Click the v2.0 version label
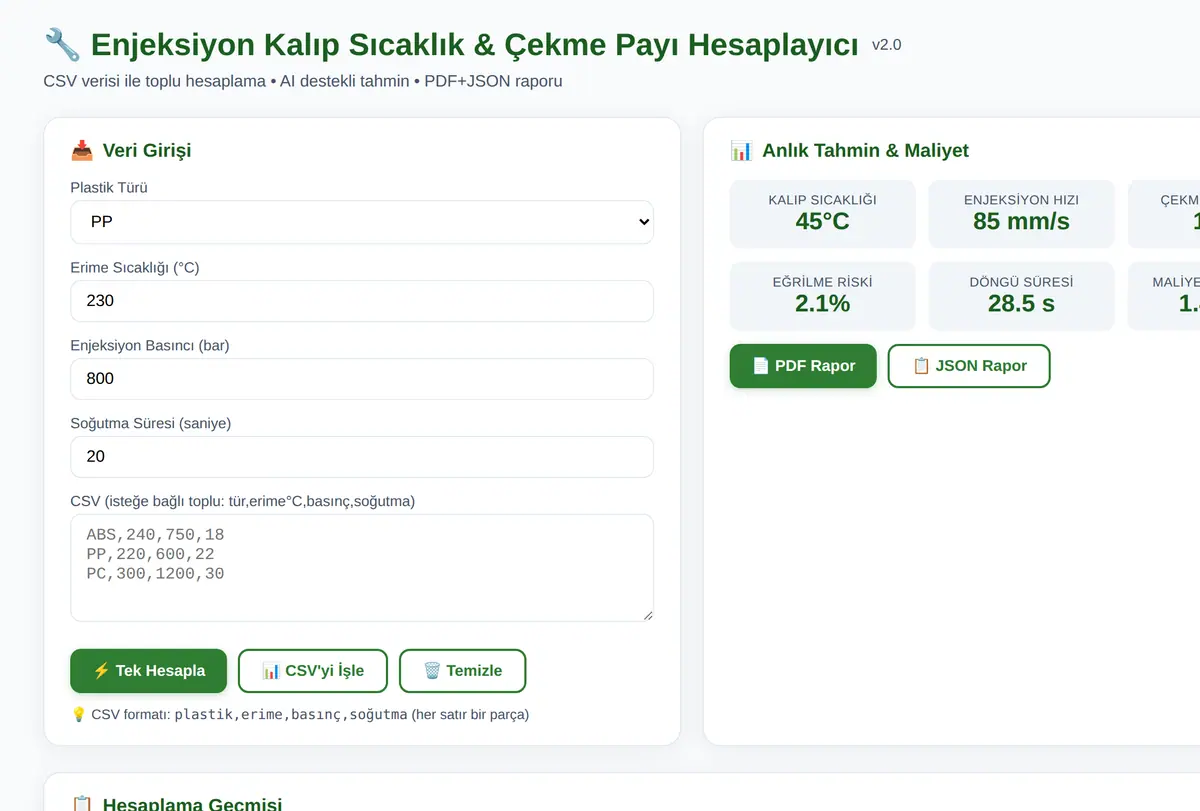The height and width of the screenshot is (811, 1200). point(886,45)
